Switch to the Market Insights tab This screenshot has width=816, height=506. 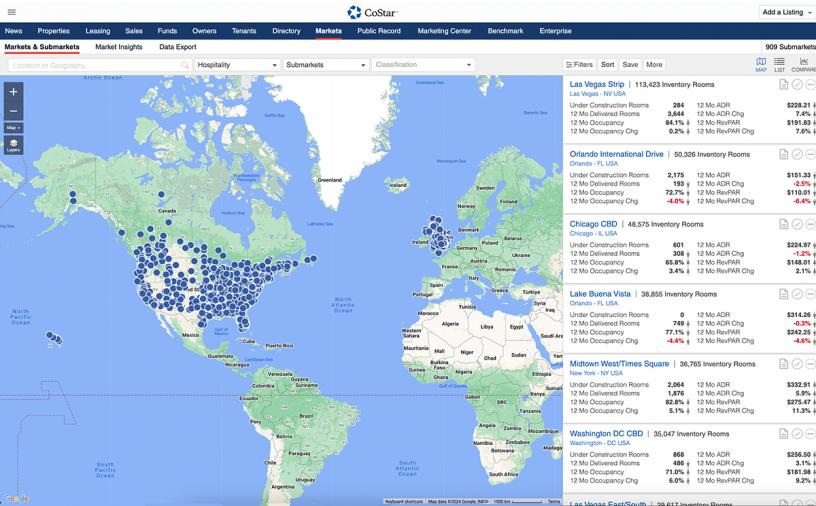coord(119,47)
